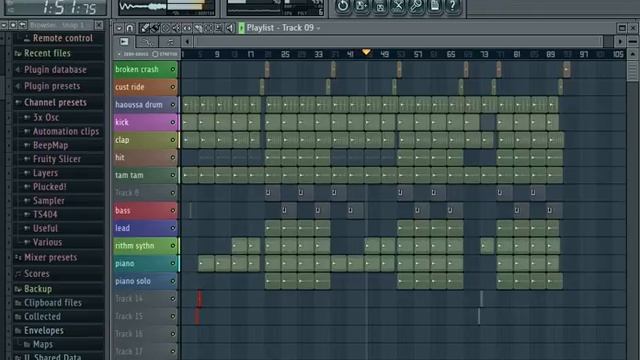This screenshot has height=360, width=640.
Task: Click the piano solo track name
Action: click(x=133, y=281)
